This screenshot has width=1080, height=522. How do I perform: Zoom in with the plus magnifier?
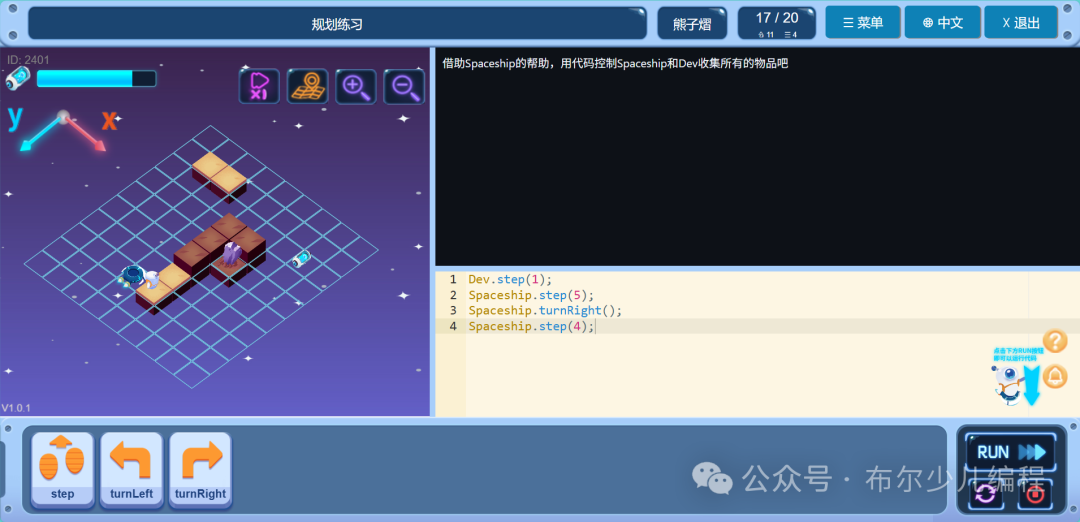pos(355,86)
